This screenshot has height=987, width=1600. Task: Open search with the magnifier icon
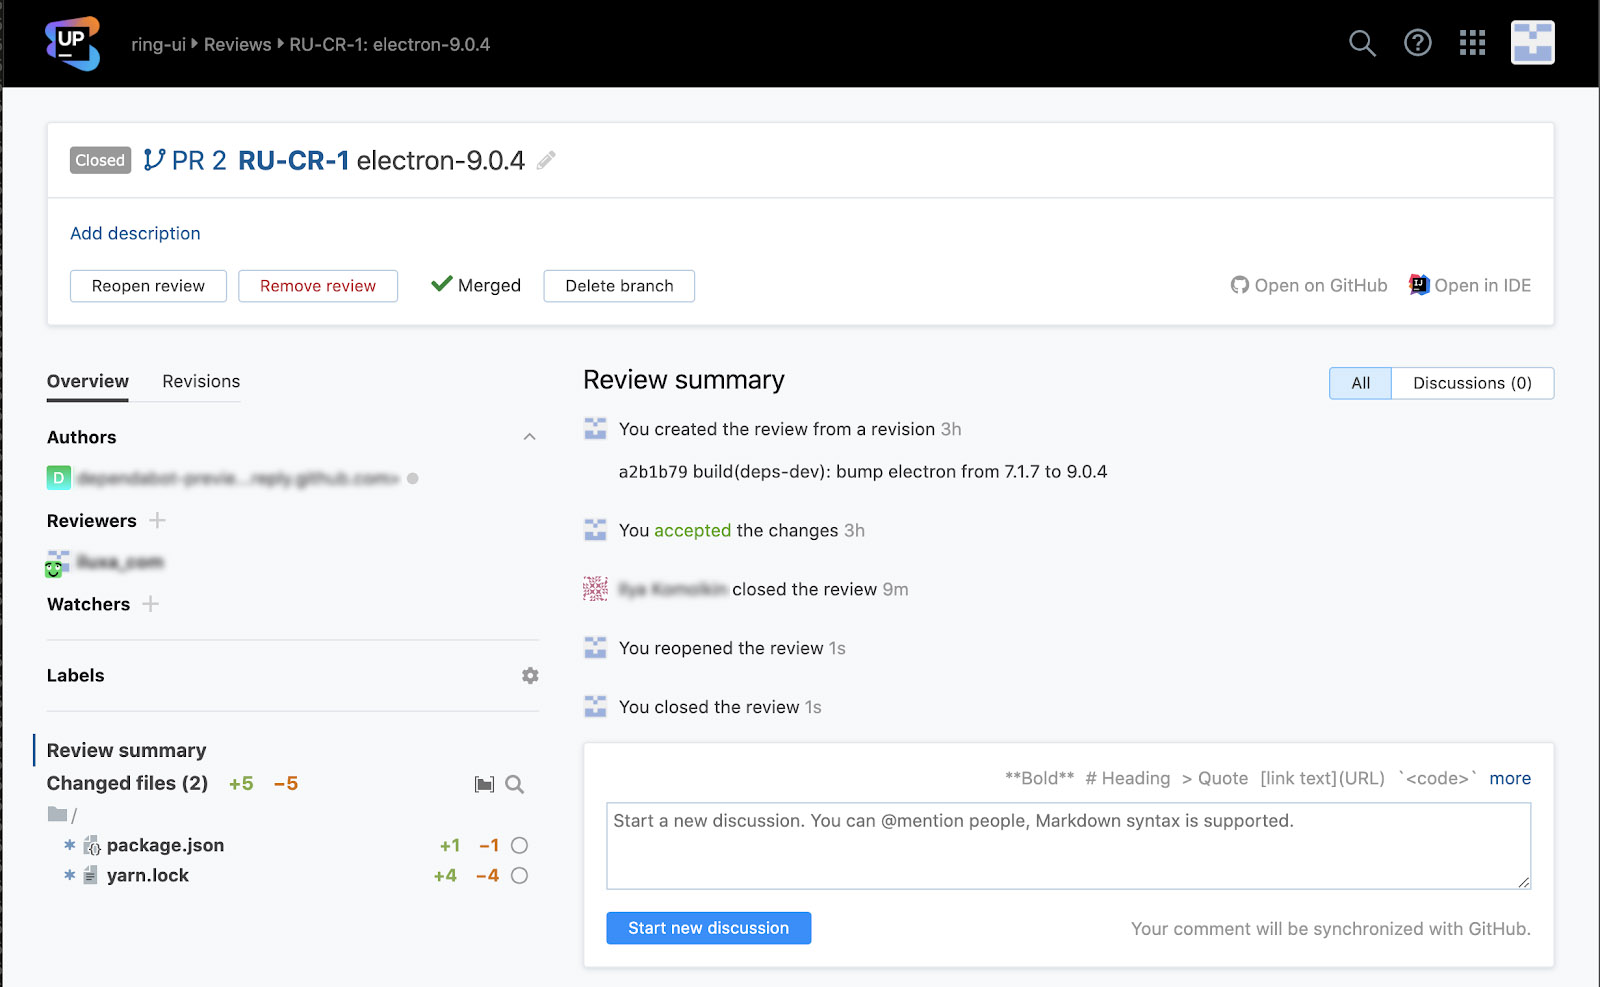[x=1361, y=43]
